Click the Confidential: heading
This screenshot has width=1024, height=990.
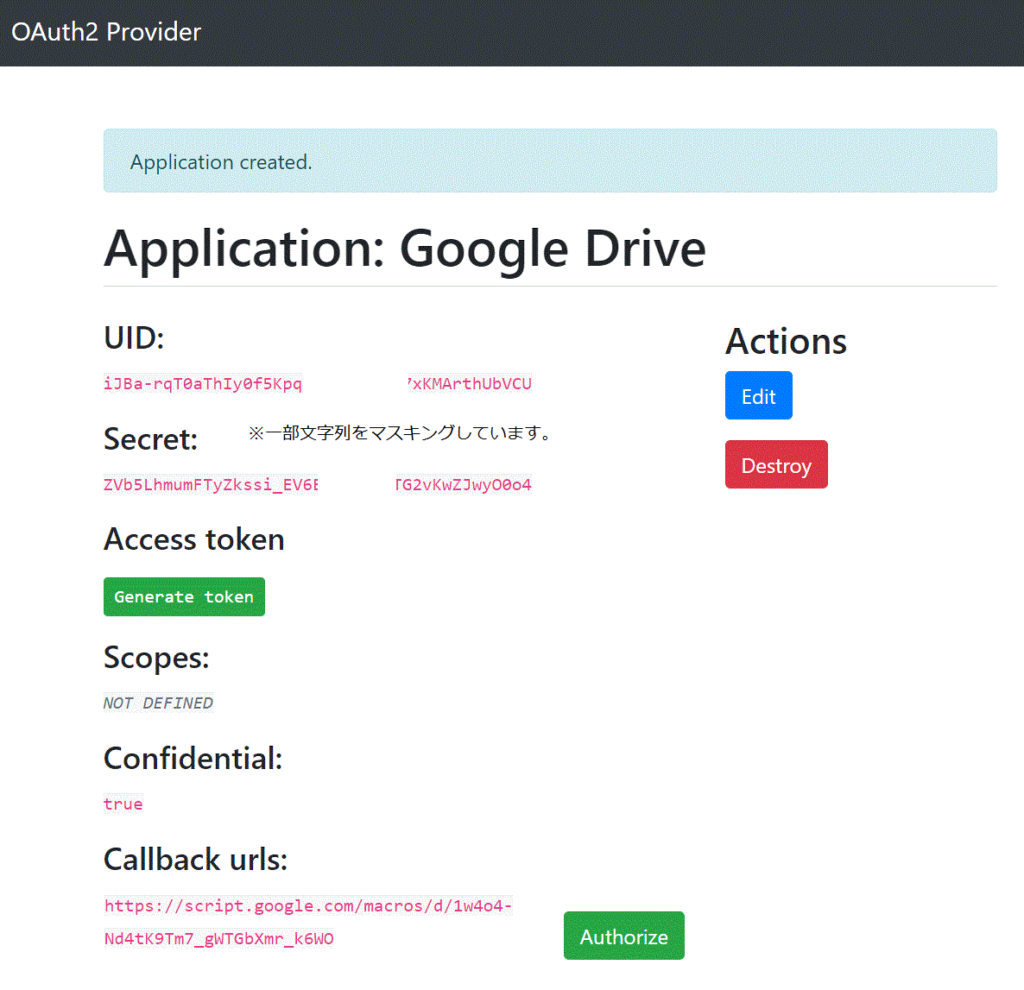click(x=193, y=758)
